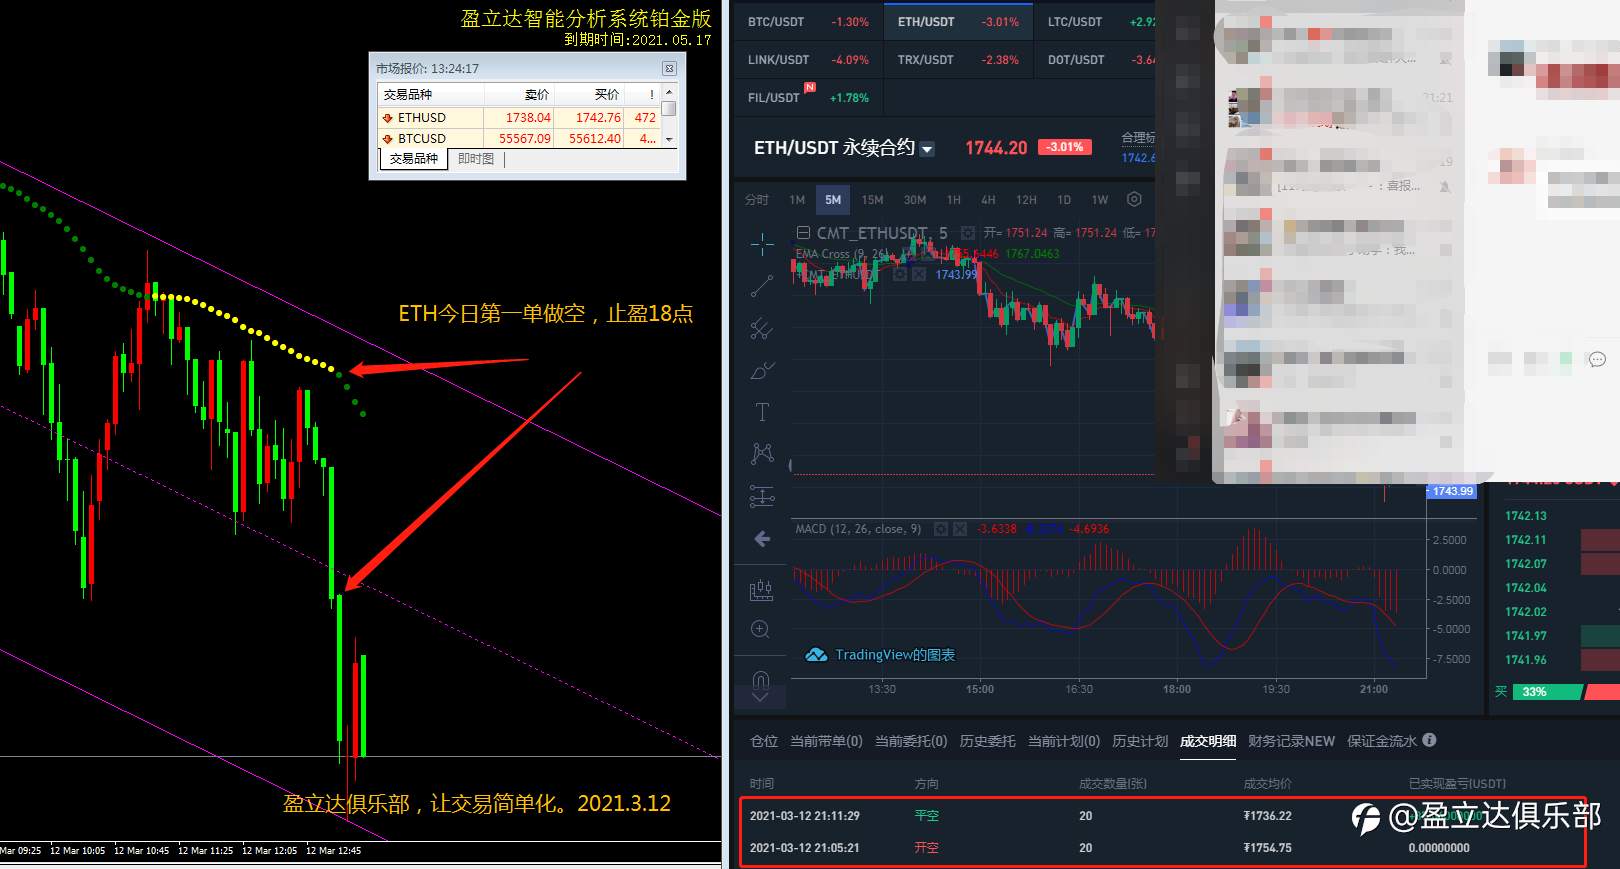Open the 仓位 positions tab
This screenshot has height=869, width=1620.
[764, 741]
